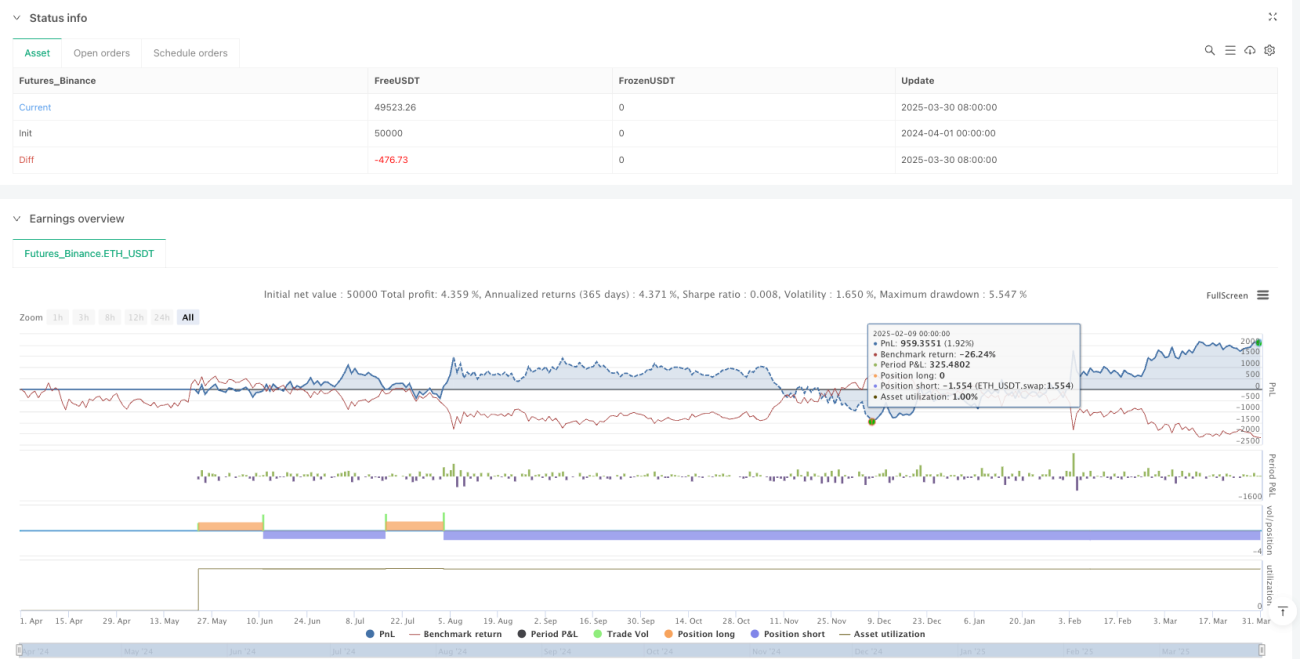Toggle the Position short legend entry
The height and width of the screenshot is (659, 1300).
pos(786,634)
